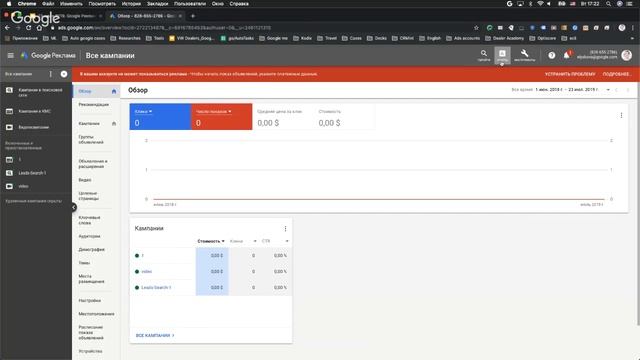
Task: Click the home icon next to Кампании
Action: click(114, 123)
